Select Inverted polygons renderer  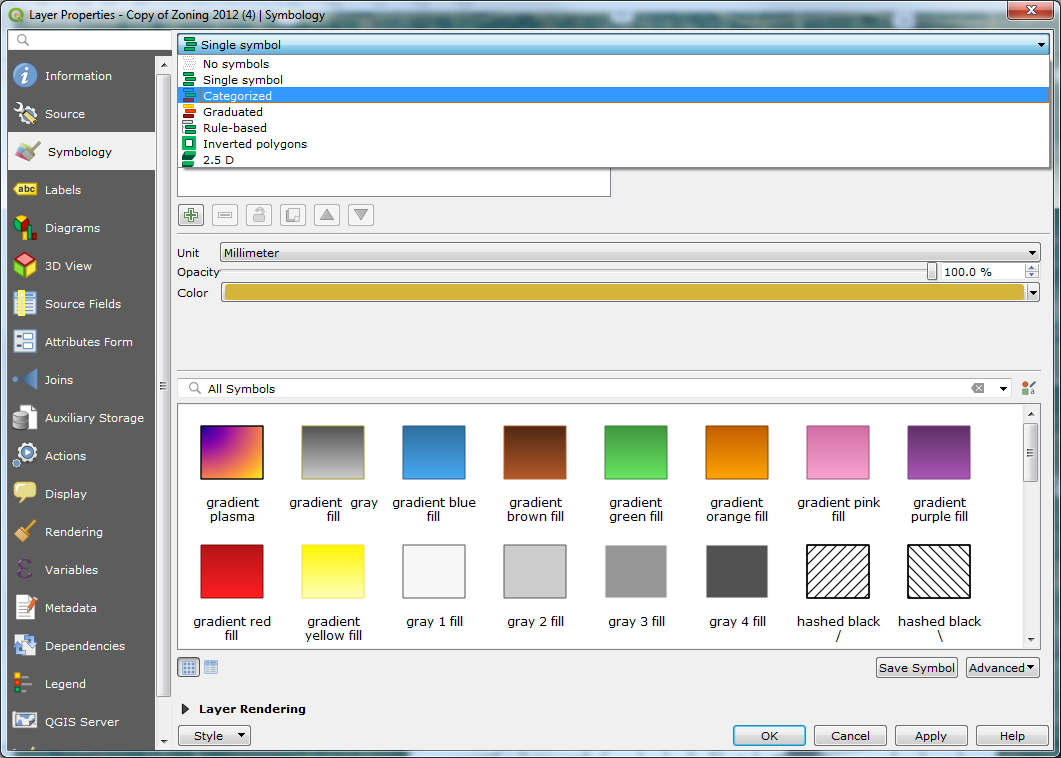(613, 144)
